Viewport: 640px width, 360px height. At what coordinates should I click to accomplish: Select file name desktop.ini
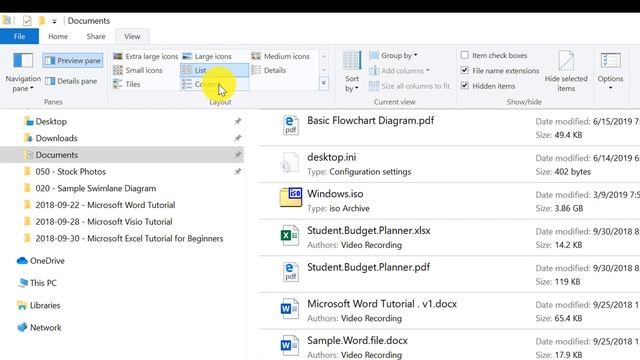click(x=331, y=158)
